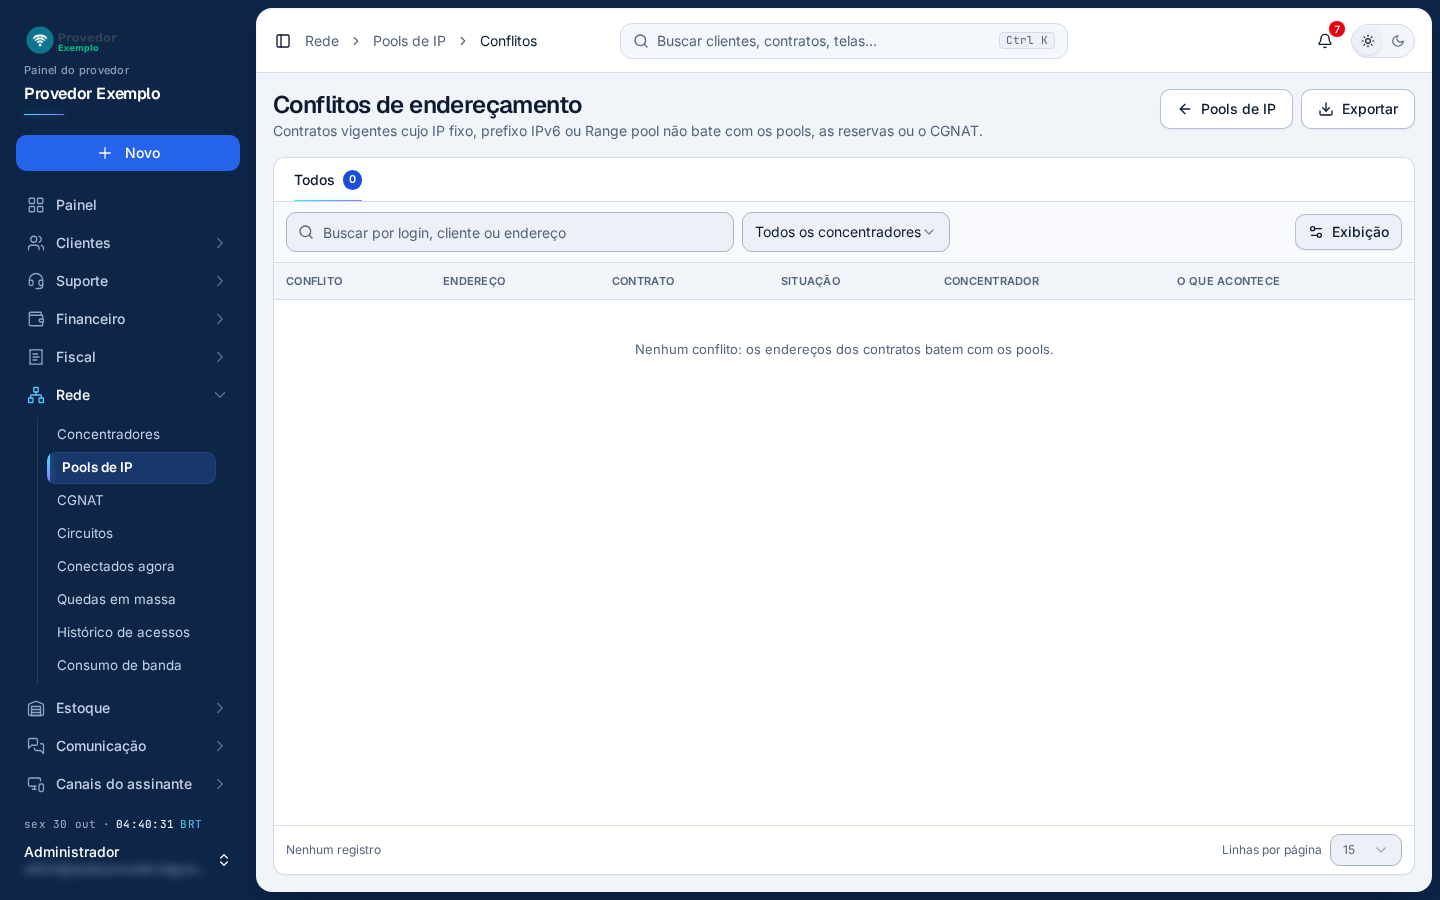
Task: Expand the Clientes menu chevron
Action: (220, 243)
